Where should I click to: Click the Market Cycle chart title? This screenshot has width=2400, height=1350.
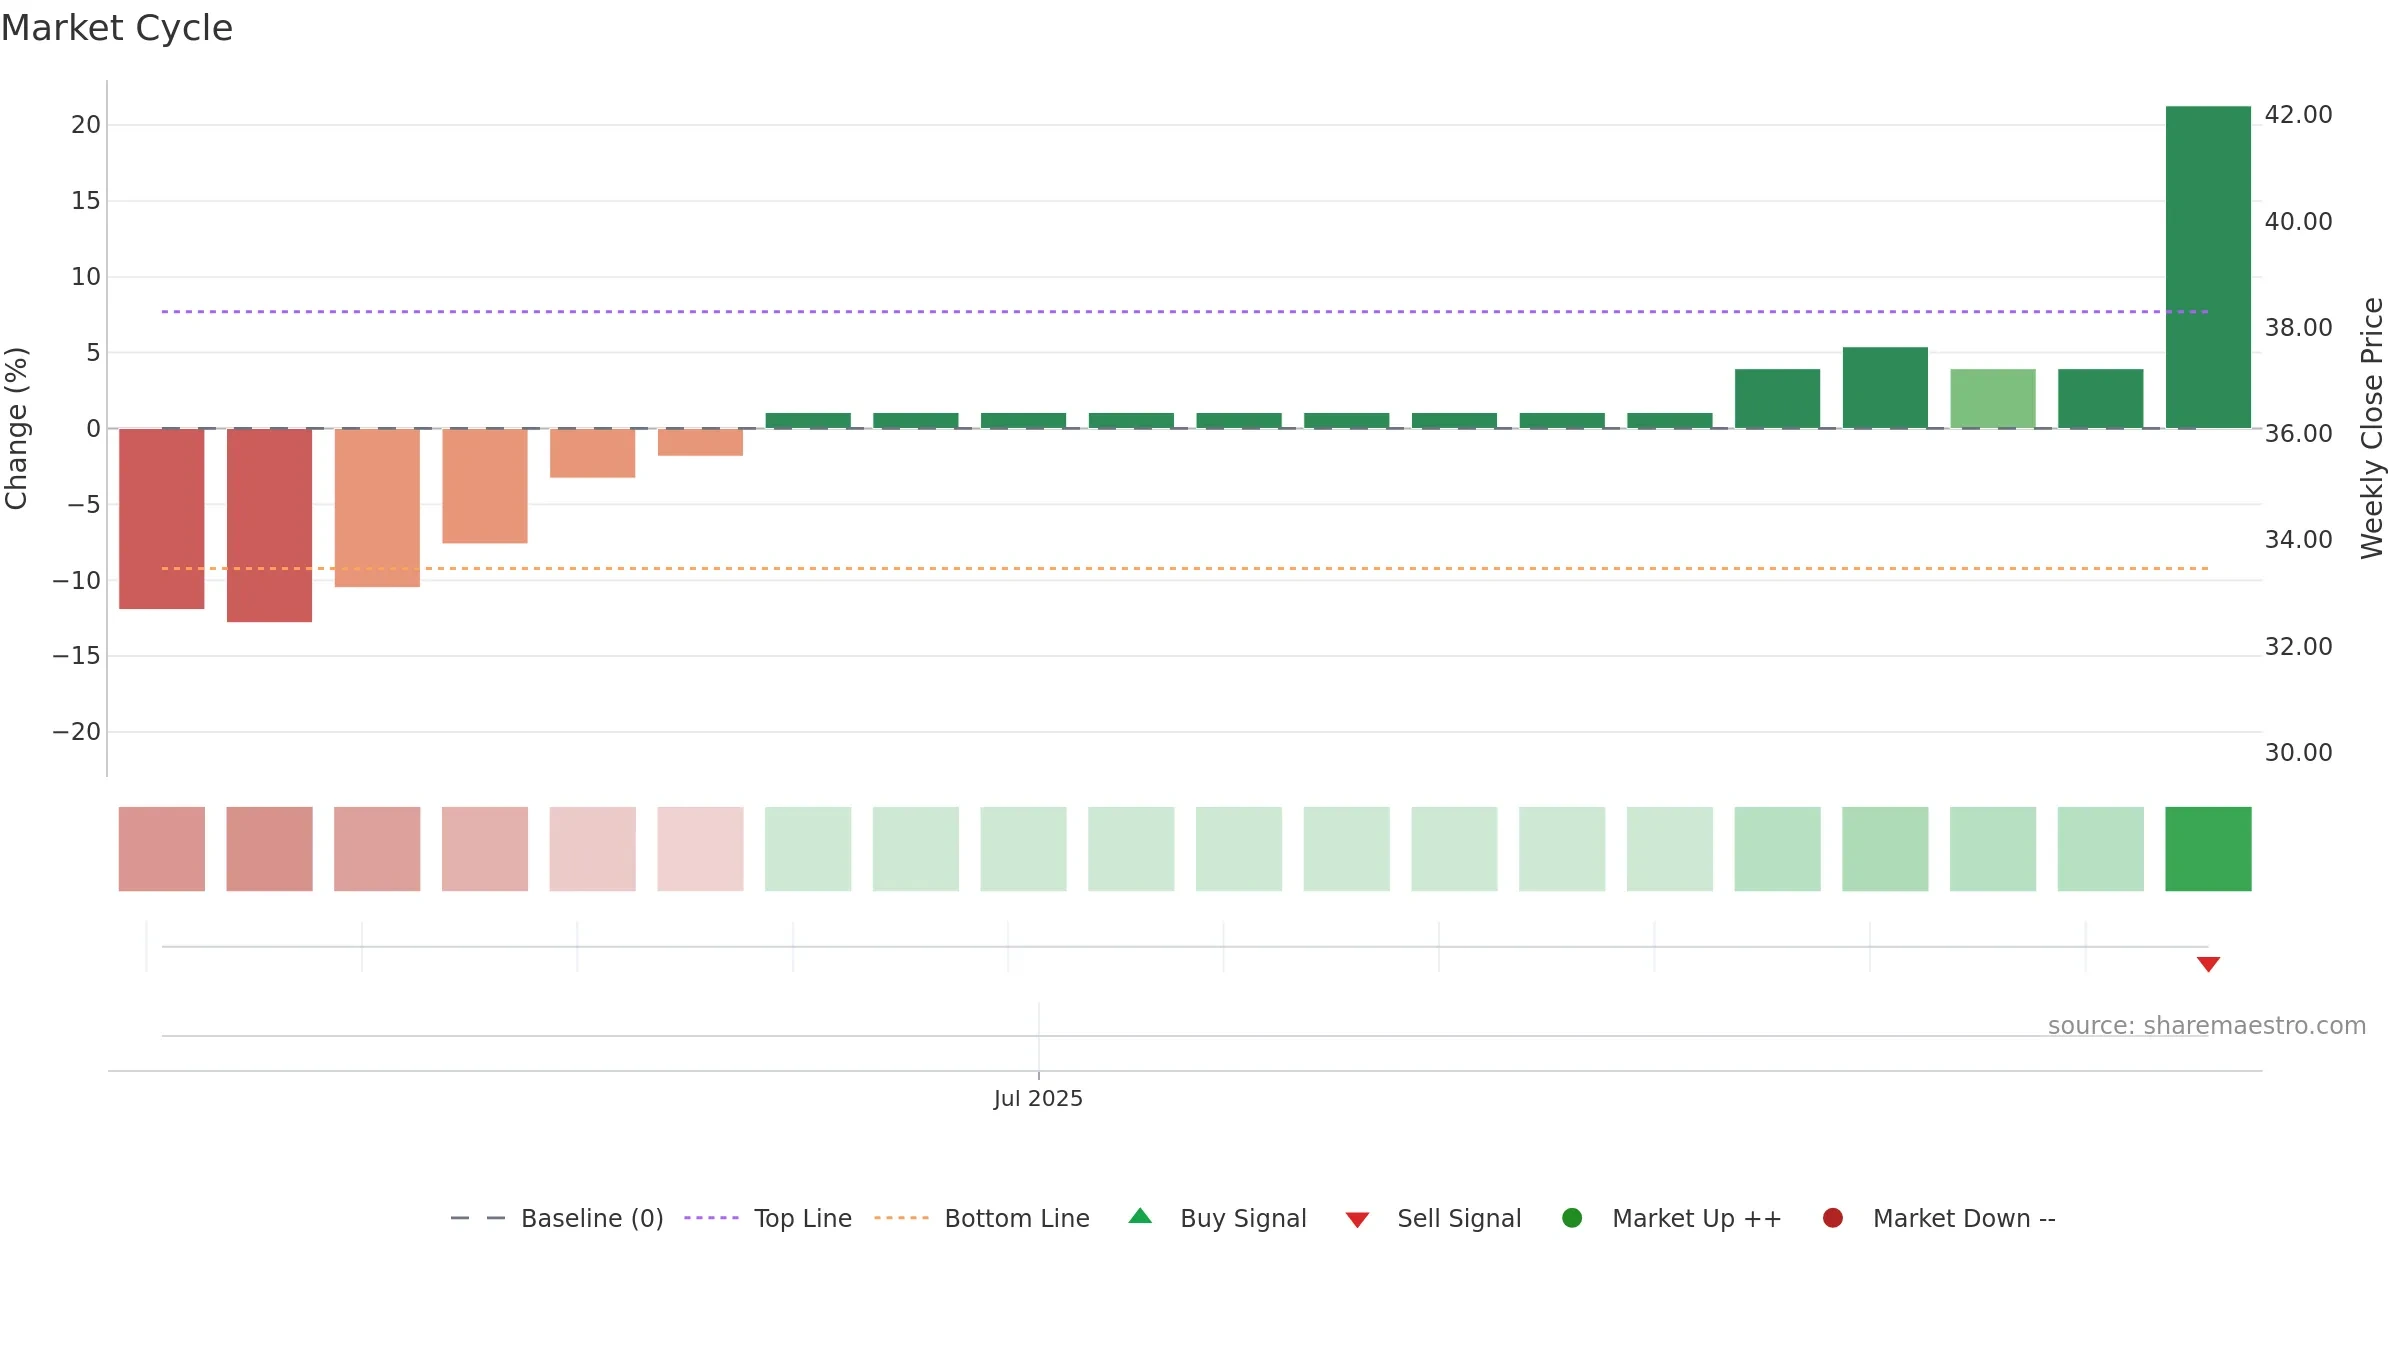[x=117, y=28]
